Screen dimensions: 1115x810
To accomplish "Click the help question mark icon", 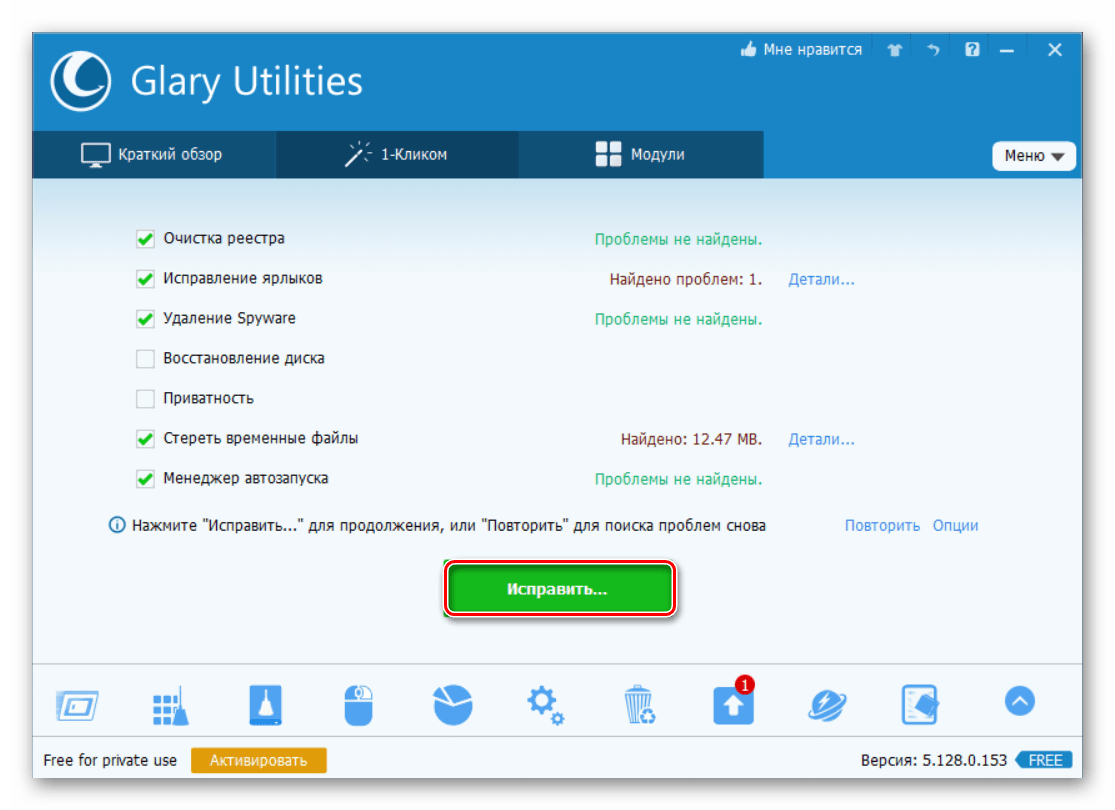I will pyautogui.click(x=971, y=48).
